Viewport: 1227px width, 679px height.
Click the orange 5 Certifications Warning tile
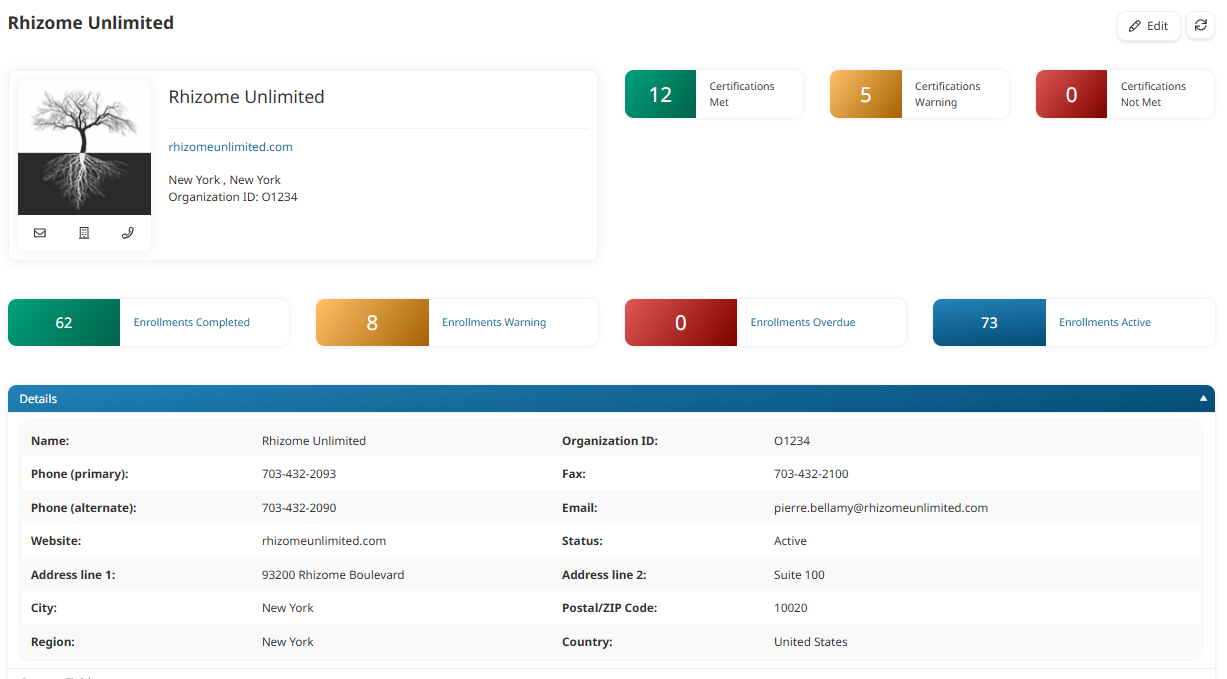(x=866, y=94)
